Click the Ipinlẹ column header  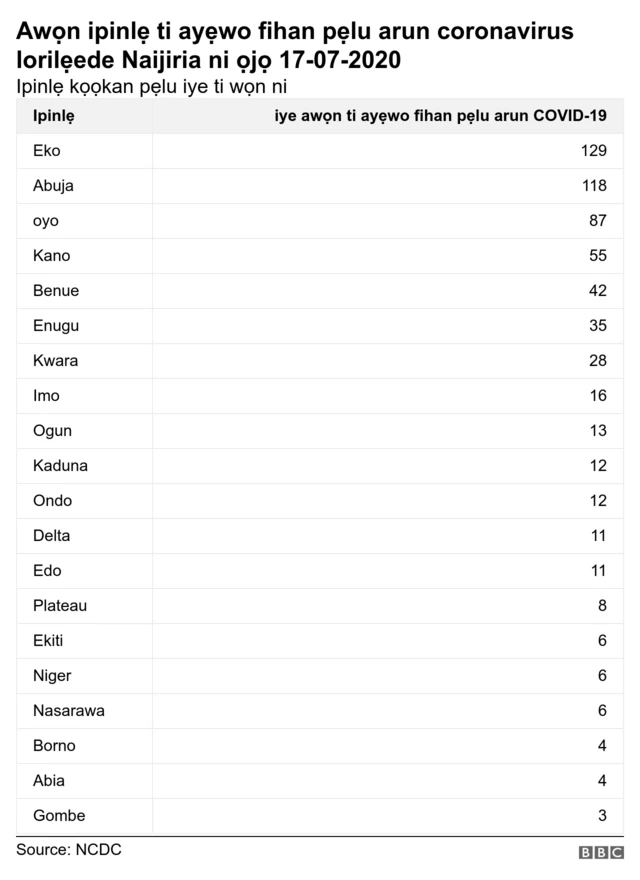53,116
